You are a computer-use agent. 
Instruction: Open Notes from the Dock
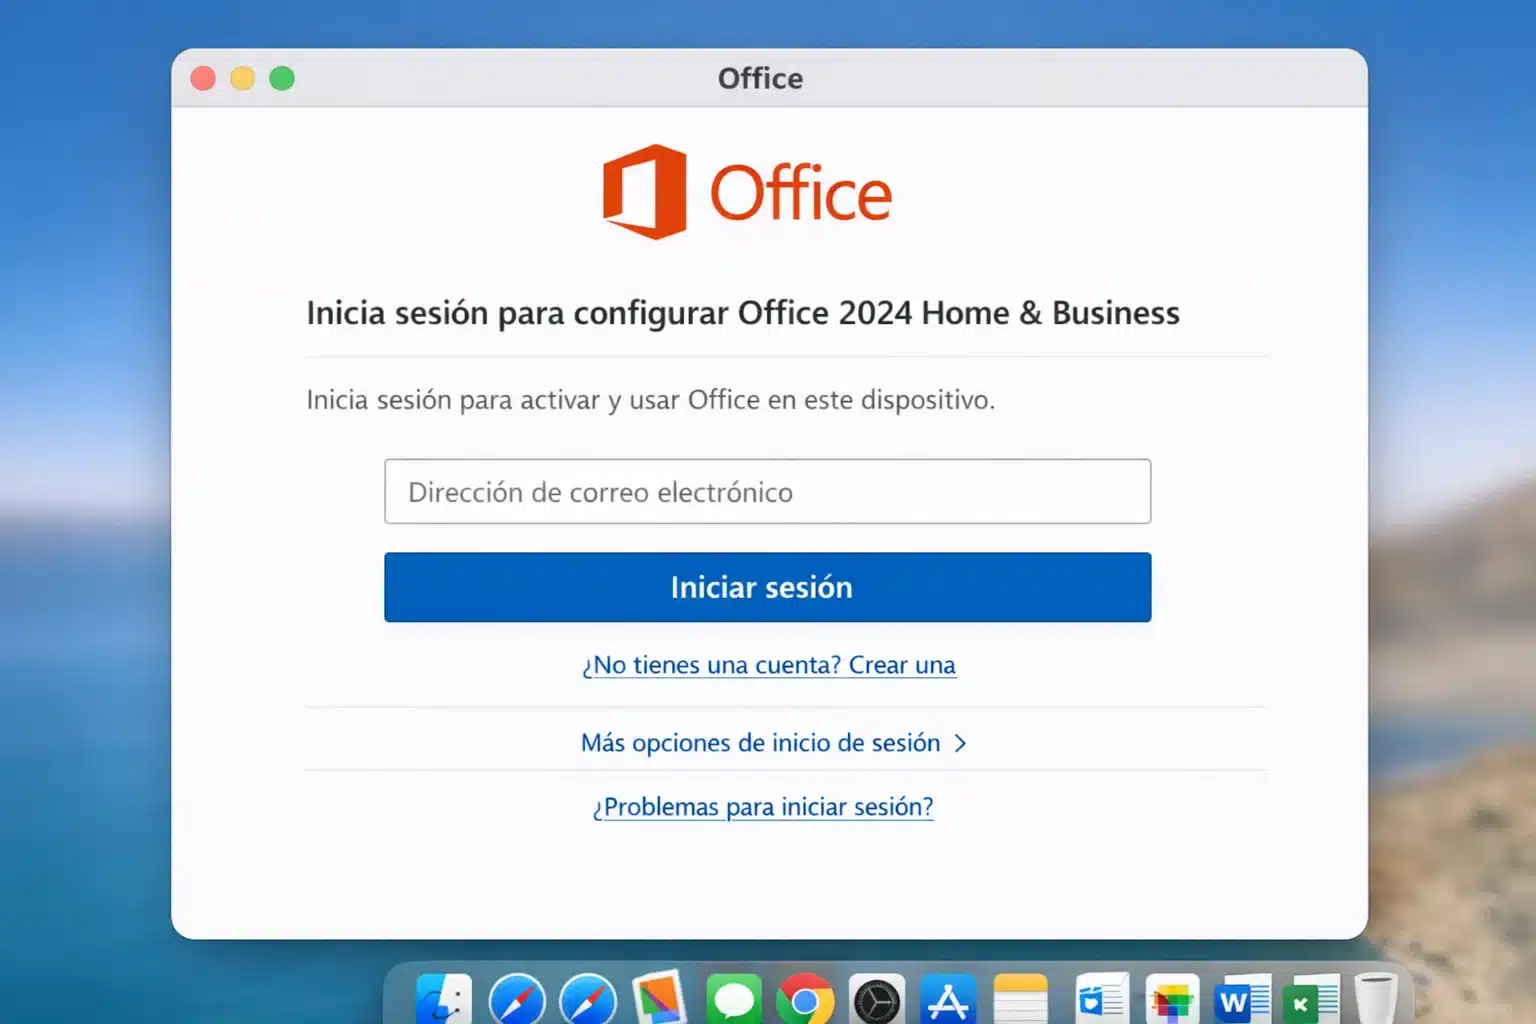pos(1020,1000)
